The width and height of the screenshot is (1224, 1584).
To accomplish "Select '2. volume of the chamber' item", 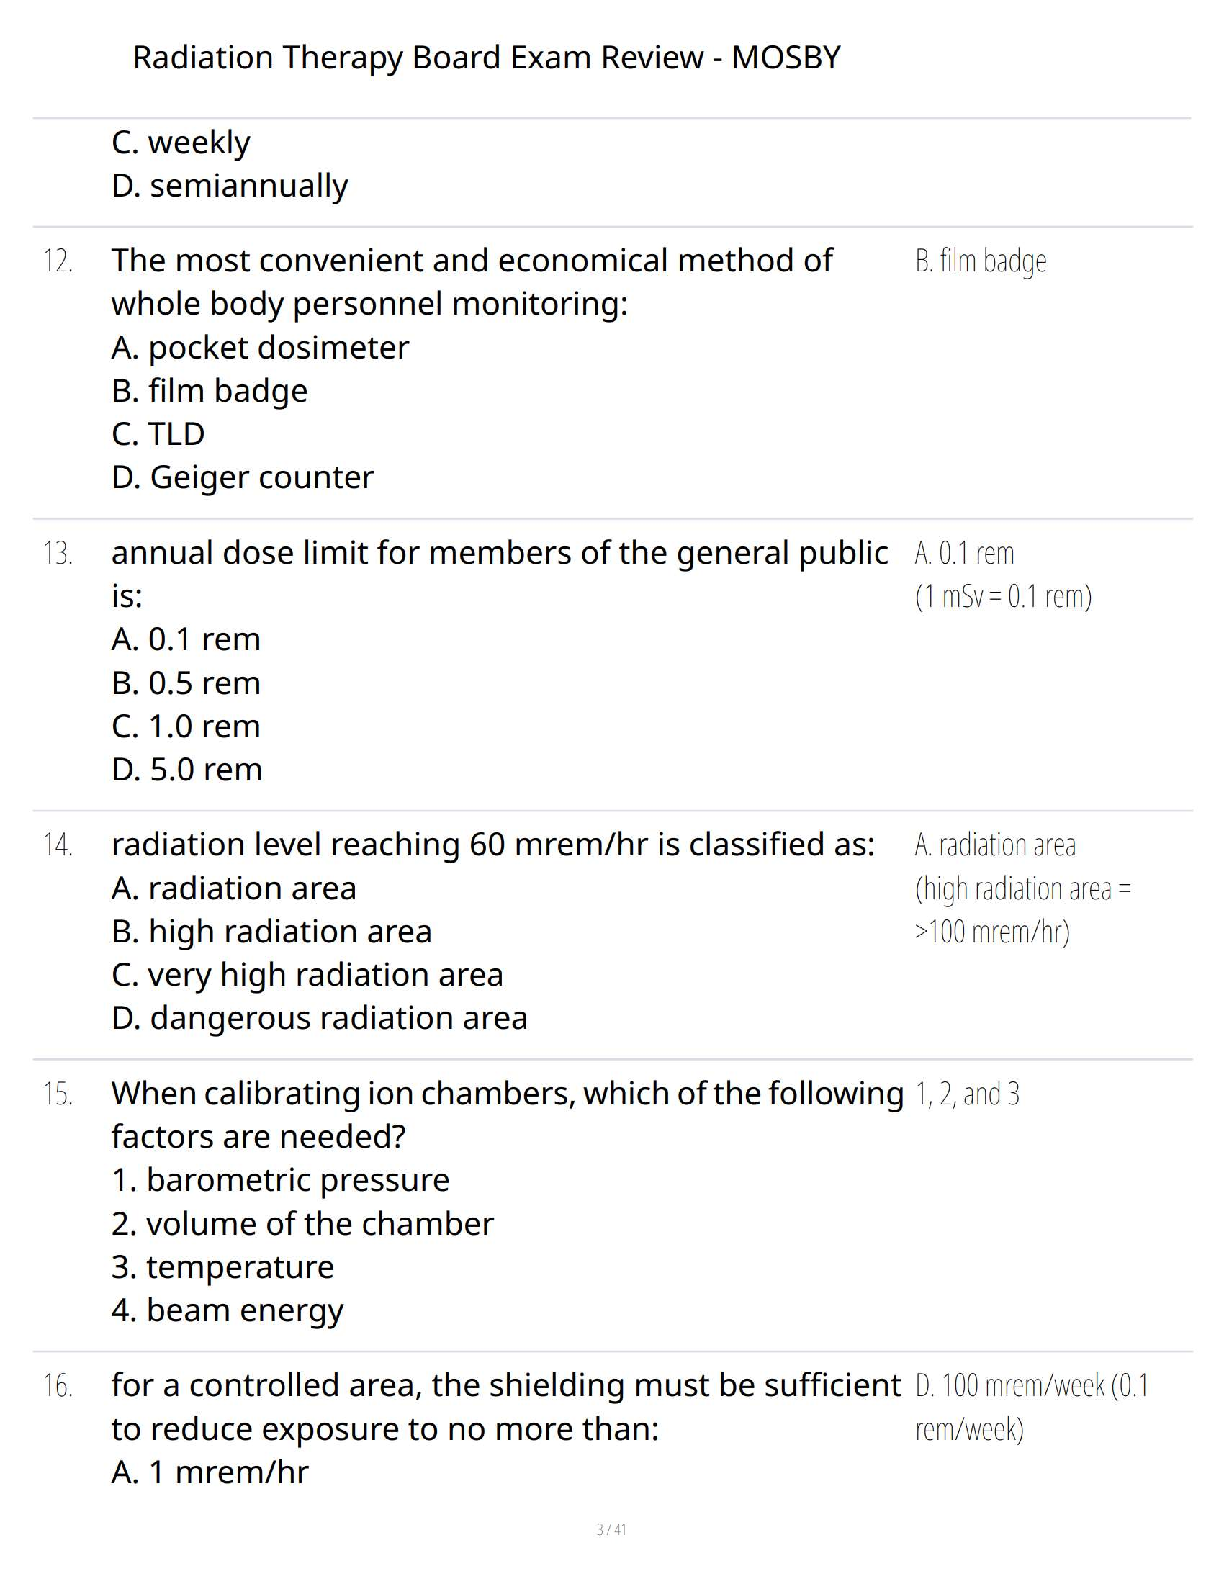I will tap(303, 1224).
